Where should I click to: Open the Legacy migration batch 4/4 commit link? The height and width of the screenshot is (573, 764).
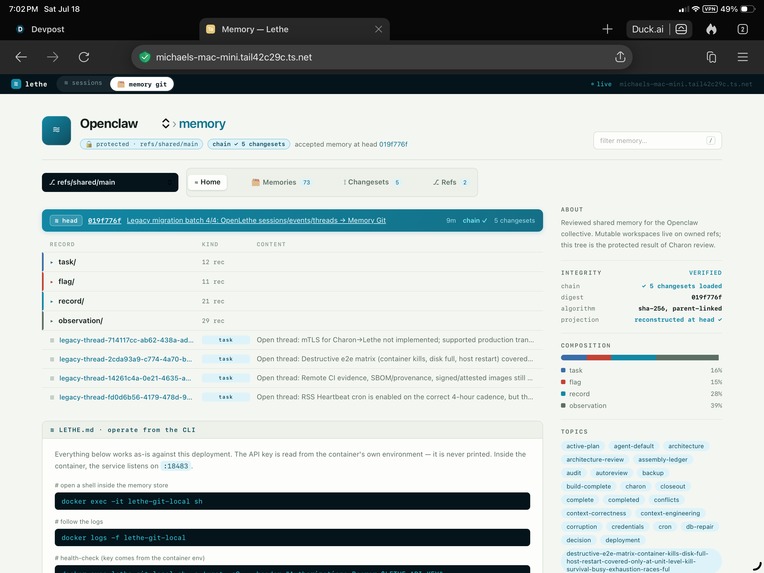pos(256,220)
